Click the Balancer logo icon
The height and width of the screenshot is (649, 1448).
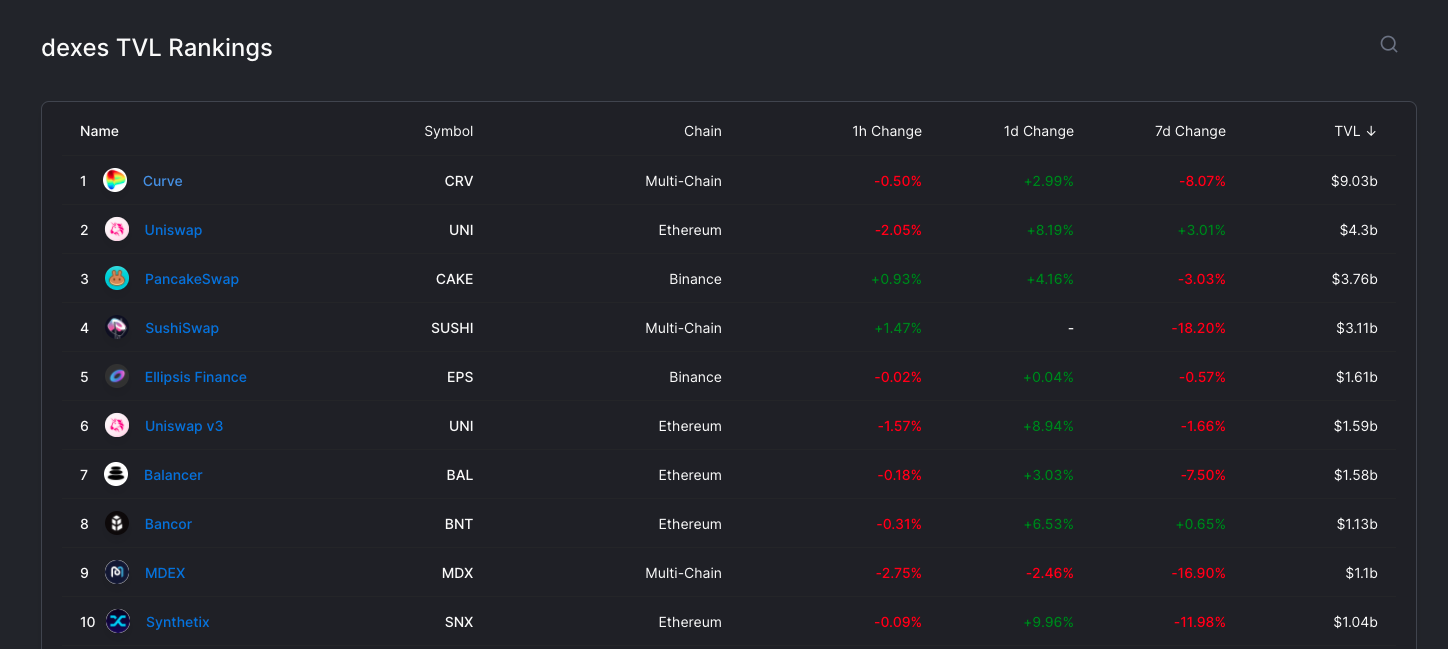pyautogui.click(x=116, y=475)
